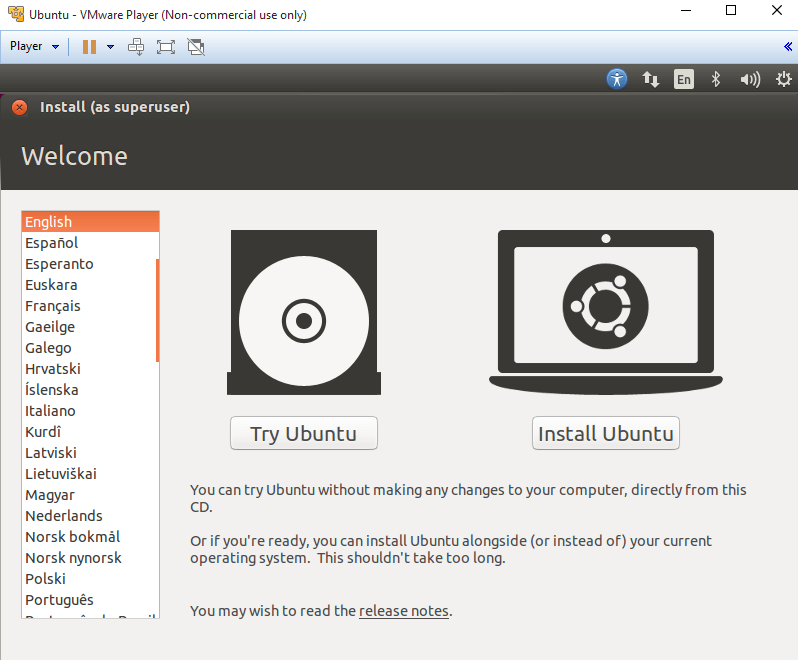The height and width of the screenshot is (660, 798).
Task: Select Français in the language list
Action: pos(53,306)
